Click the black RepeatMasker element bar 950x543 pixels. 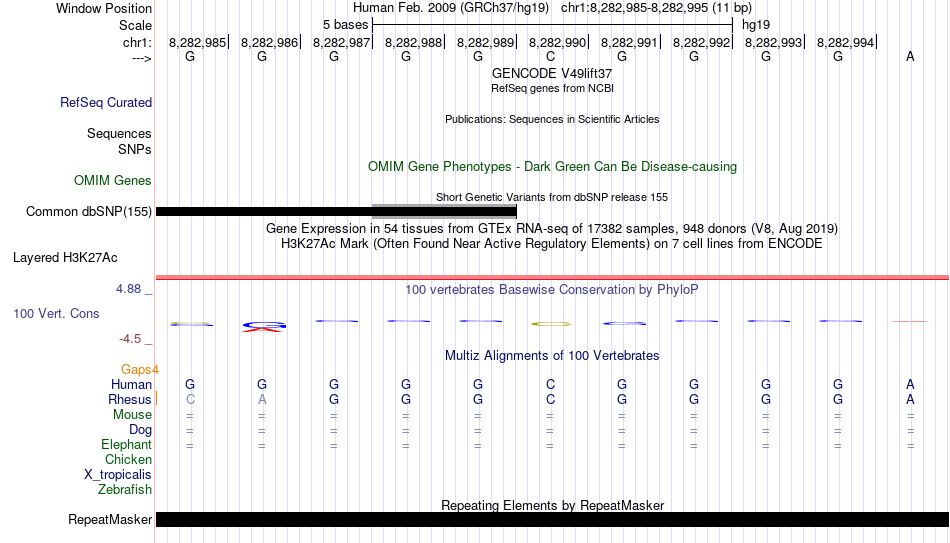[553, 519]
